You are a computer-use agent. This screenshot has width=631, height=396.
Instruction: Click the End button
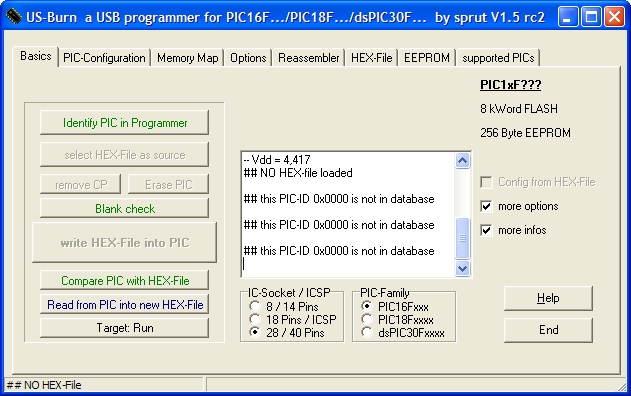click(548, 330)
